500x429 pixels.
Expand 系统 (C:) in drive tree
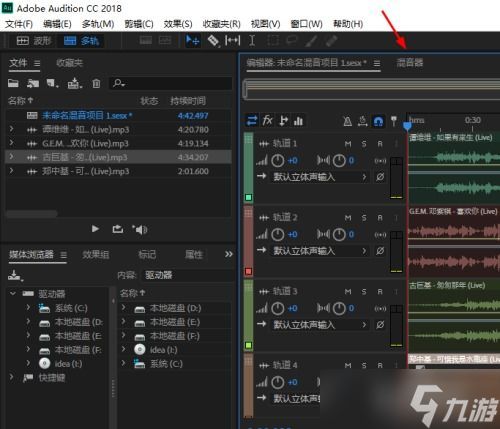tap(28, 307)
